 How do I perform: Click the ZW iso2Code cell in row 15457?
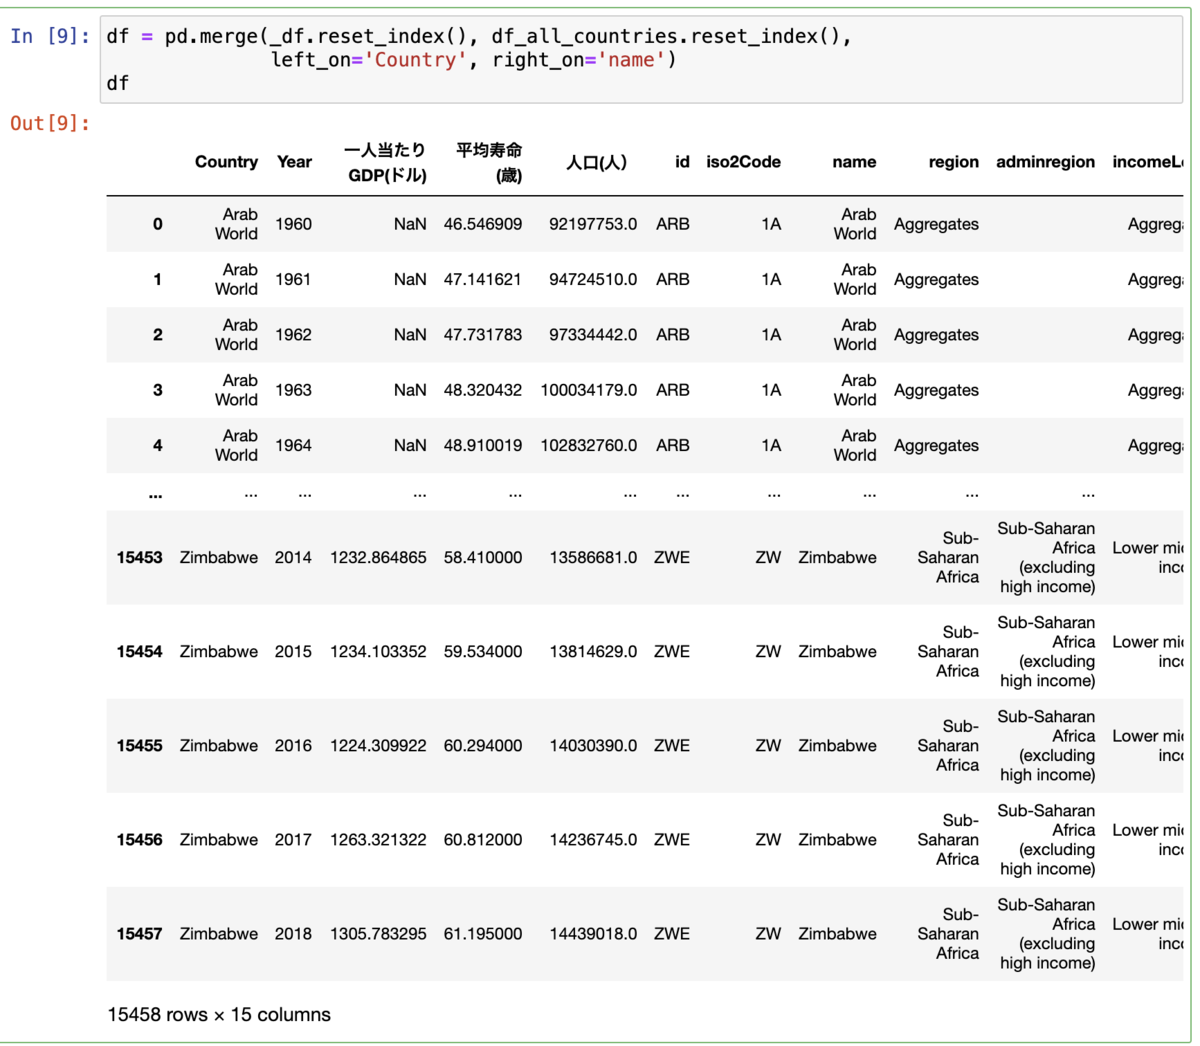(x=768, y=934)
